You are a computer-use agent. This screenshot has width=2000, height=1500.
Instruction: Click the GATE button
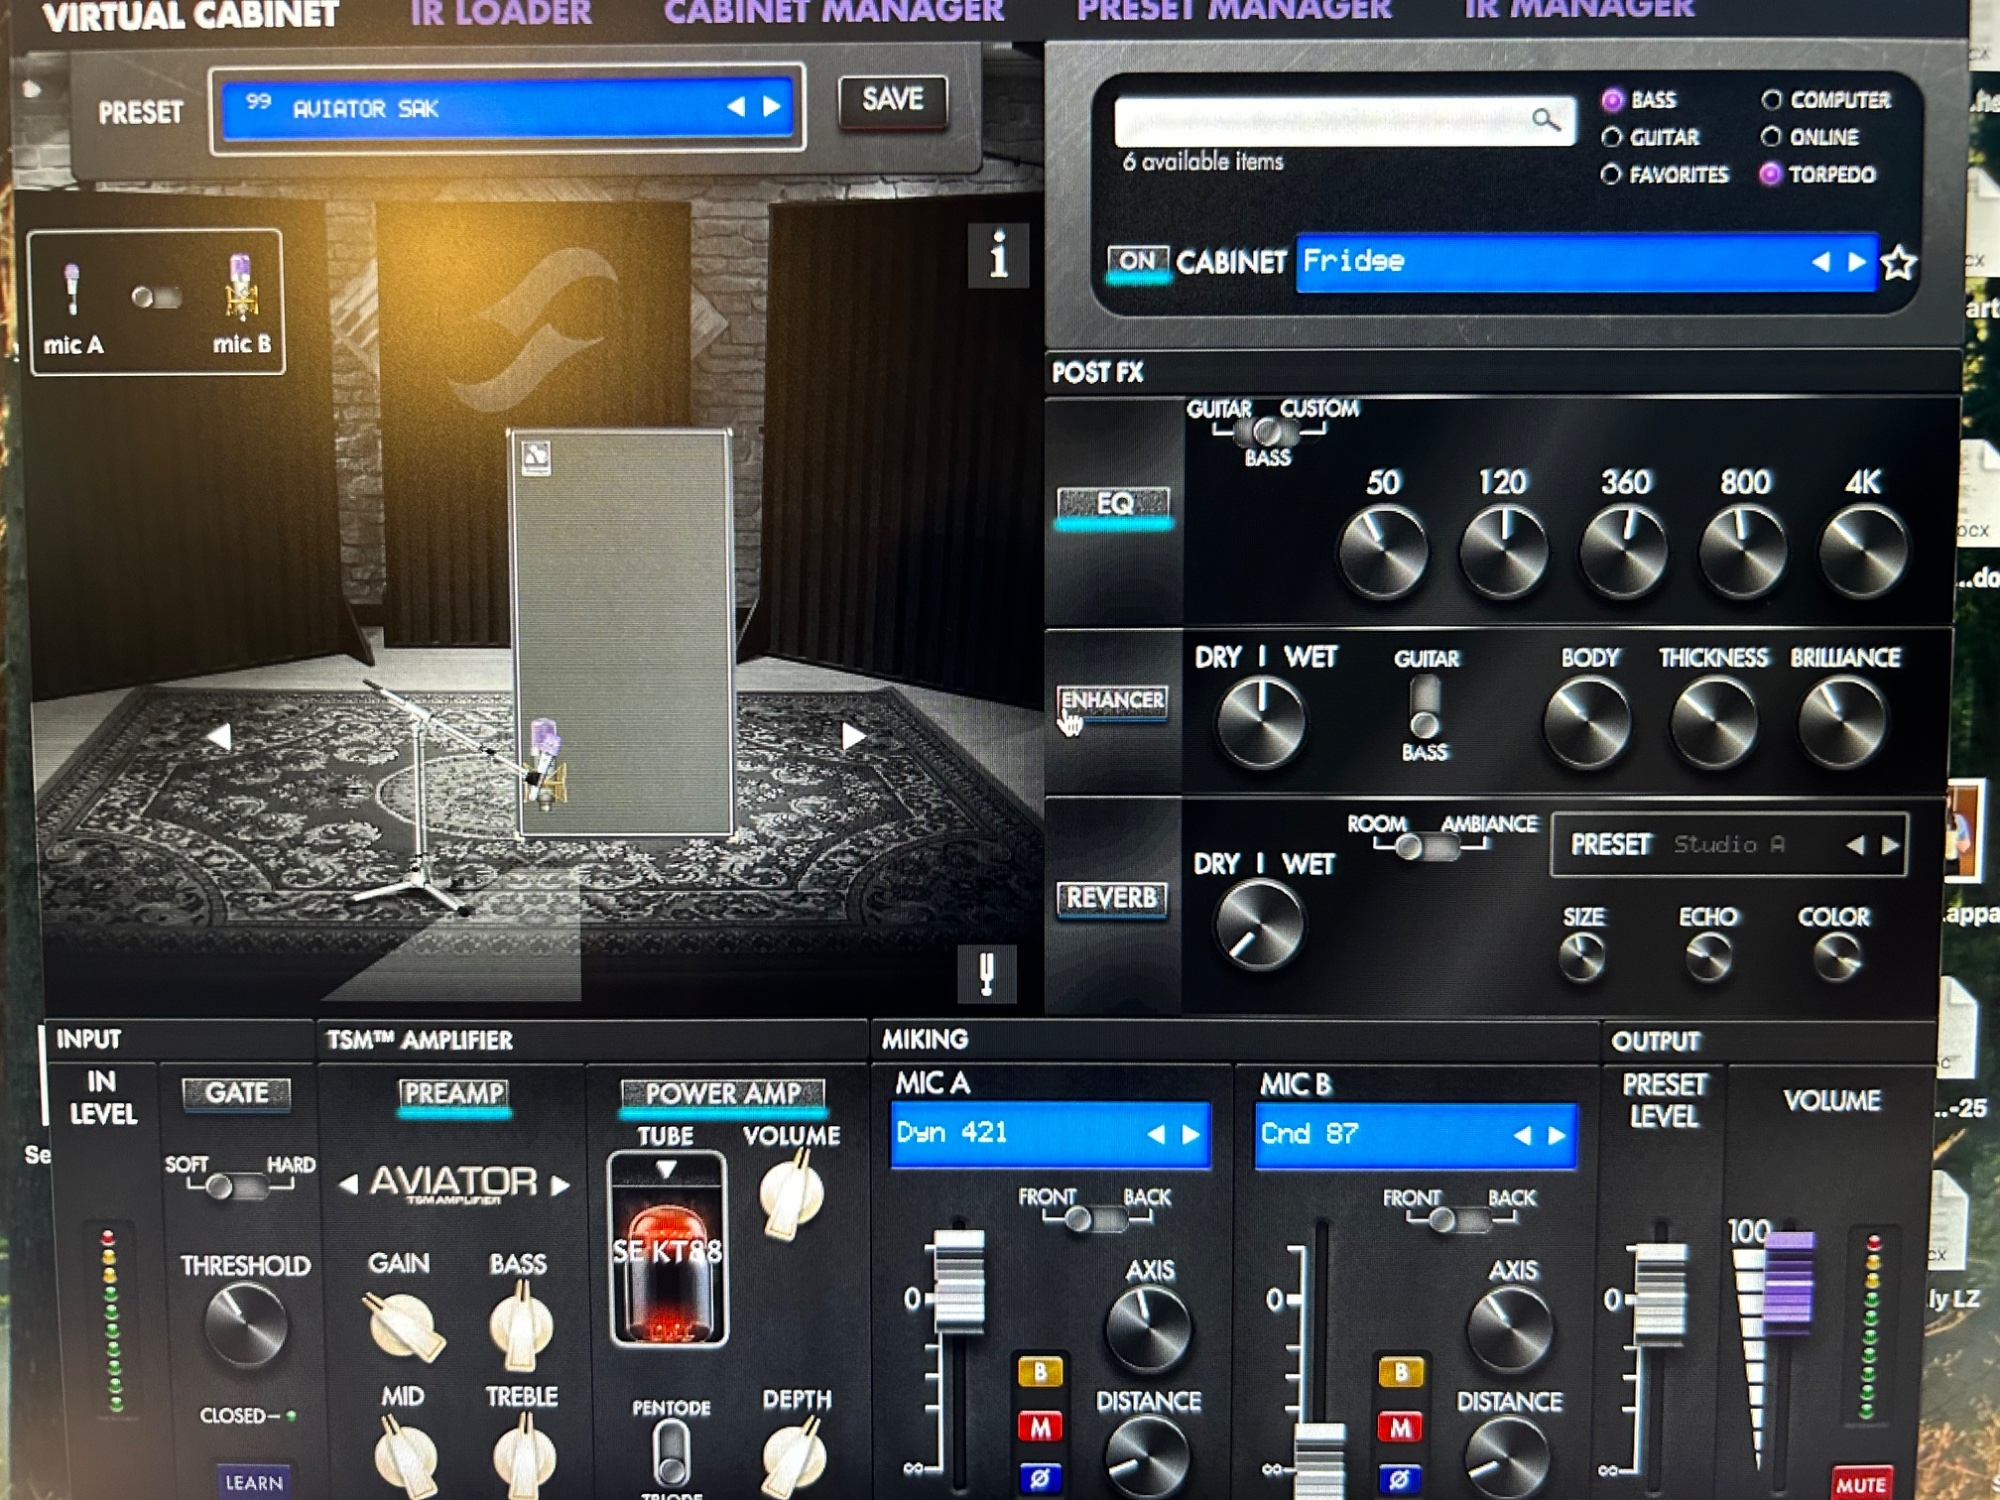tap(237, 1093)
